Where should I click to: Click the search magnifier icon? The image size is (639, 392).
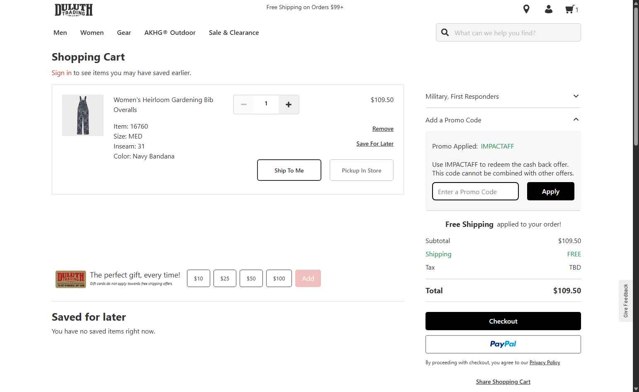click(445, 32)
